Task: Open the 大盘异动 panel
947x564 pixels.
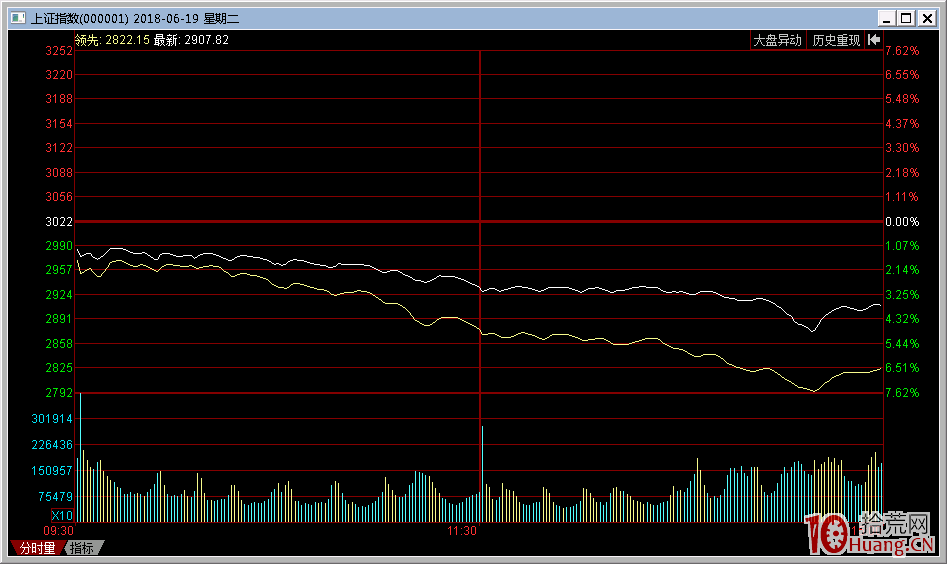Action: coord(777,40)
